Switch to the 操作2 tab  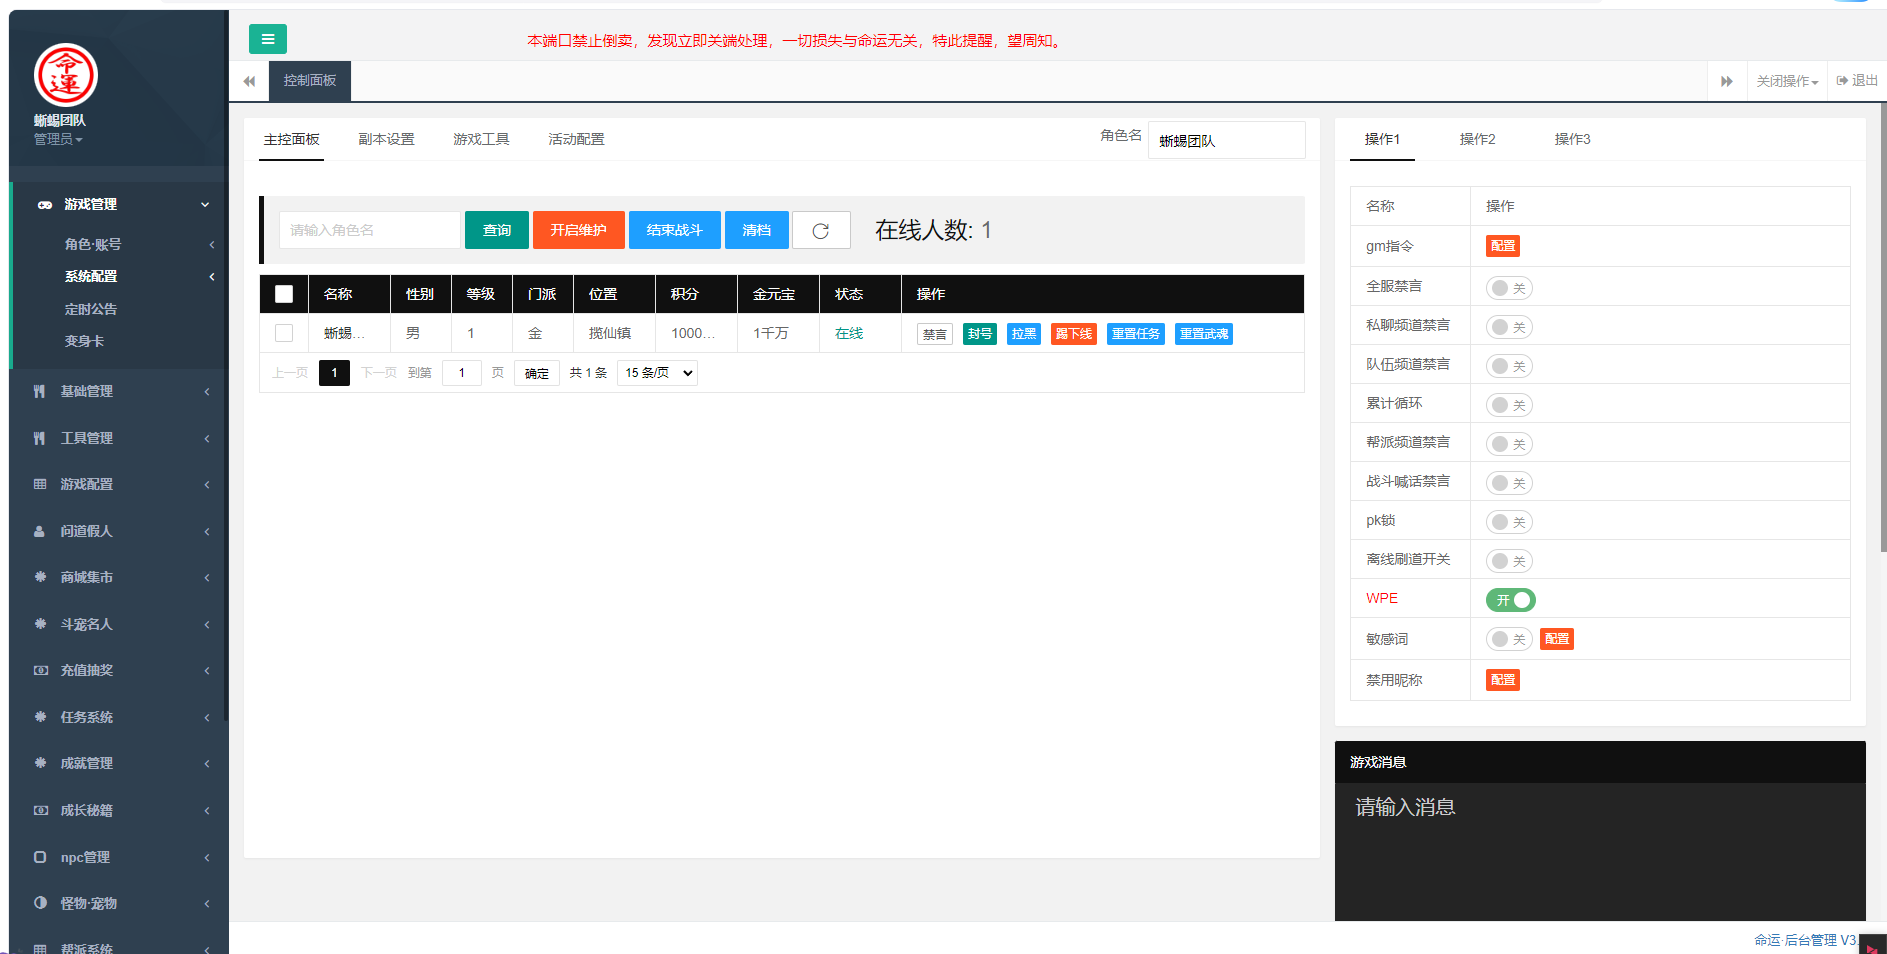(1477, 139)
